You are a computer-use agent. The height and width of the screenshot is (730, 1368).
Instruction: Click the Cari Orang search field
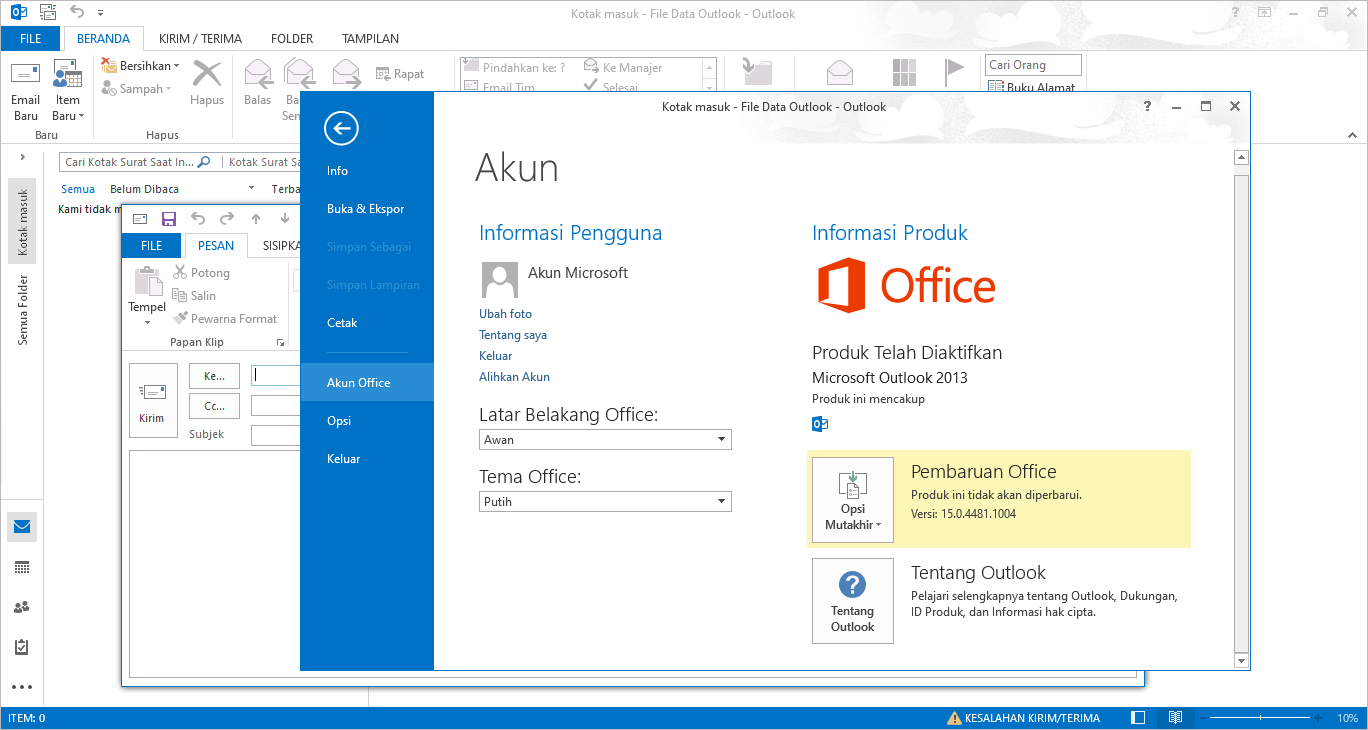[1033, 65]
